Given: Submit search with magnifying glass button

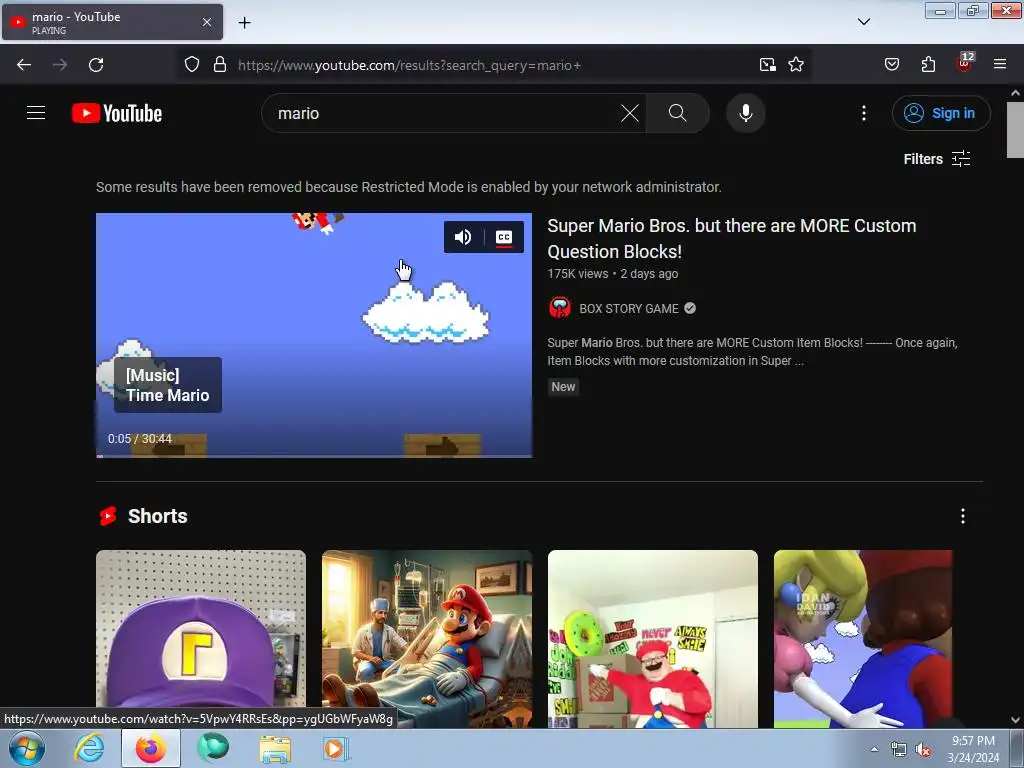Looking at the screenshot, I should coord(677,113).
